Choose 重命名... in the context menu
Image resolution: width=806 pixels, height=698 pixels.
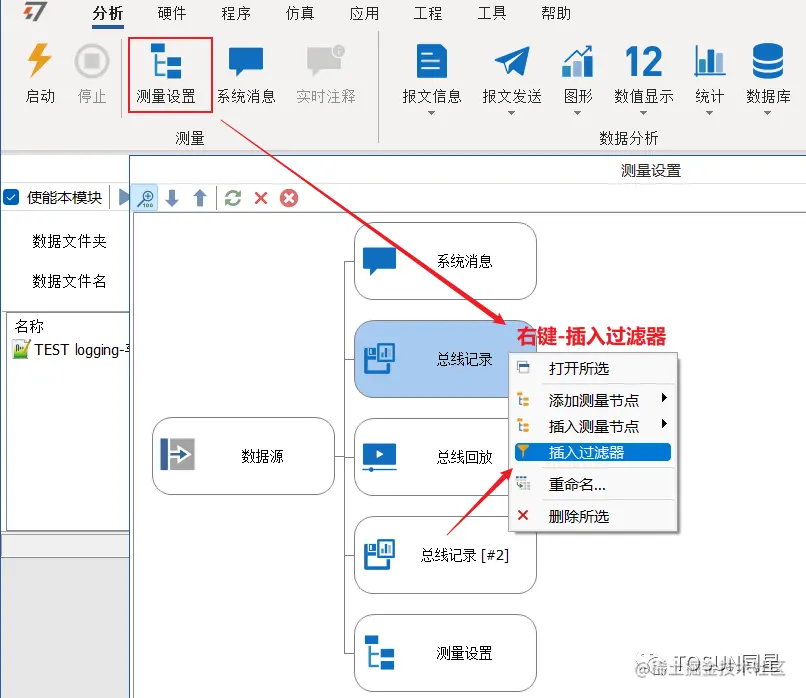click(593, 484)
